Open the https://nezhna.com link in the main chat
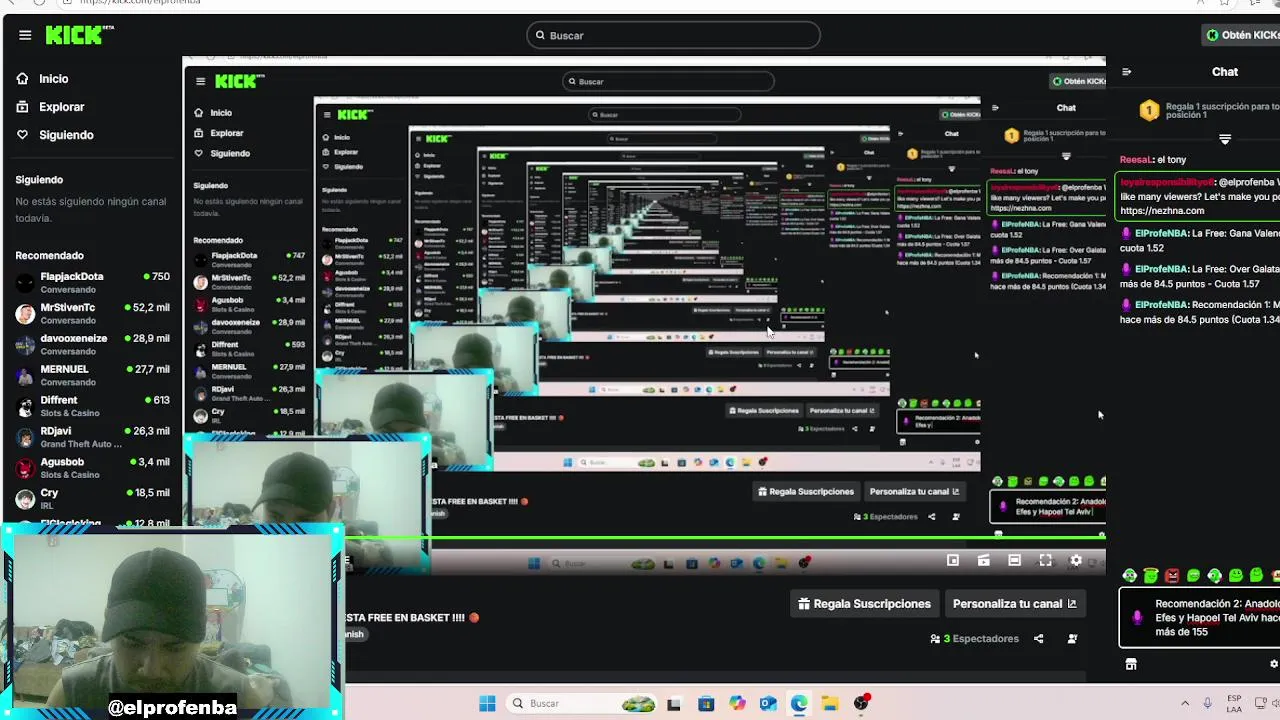 tap(1162, 211)
